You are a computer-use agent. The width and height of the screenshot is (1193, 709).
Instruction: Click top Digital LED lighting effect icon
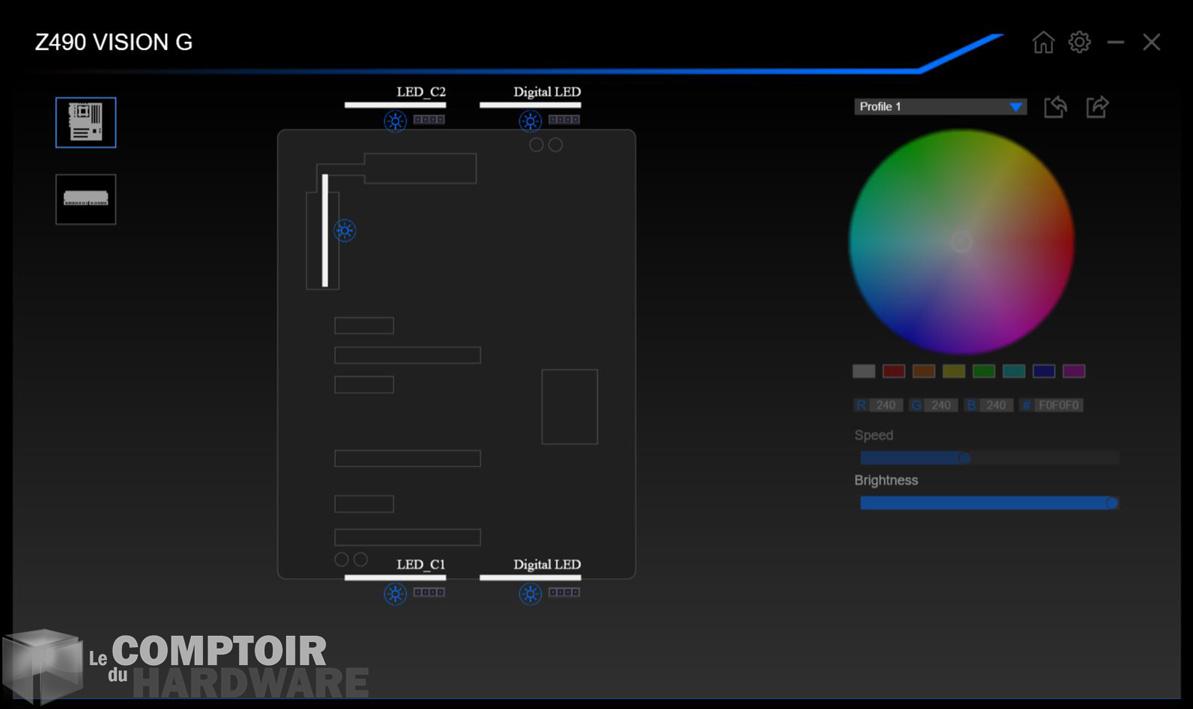[x=530, y=121]
